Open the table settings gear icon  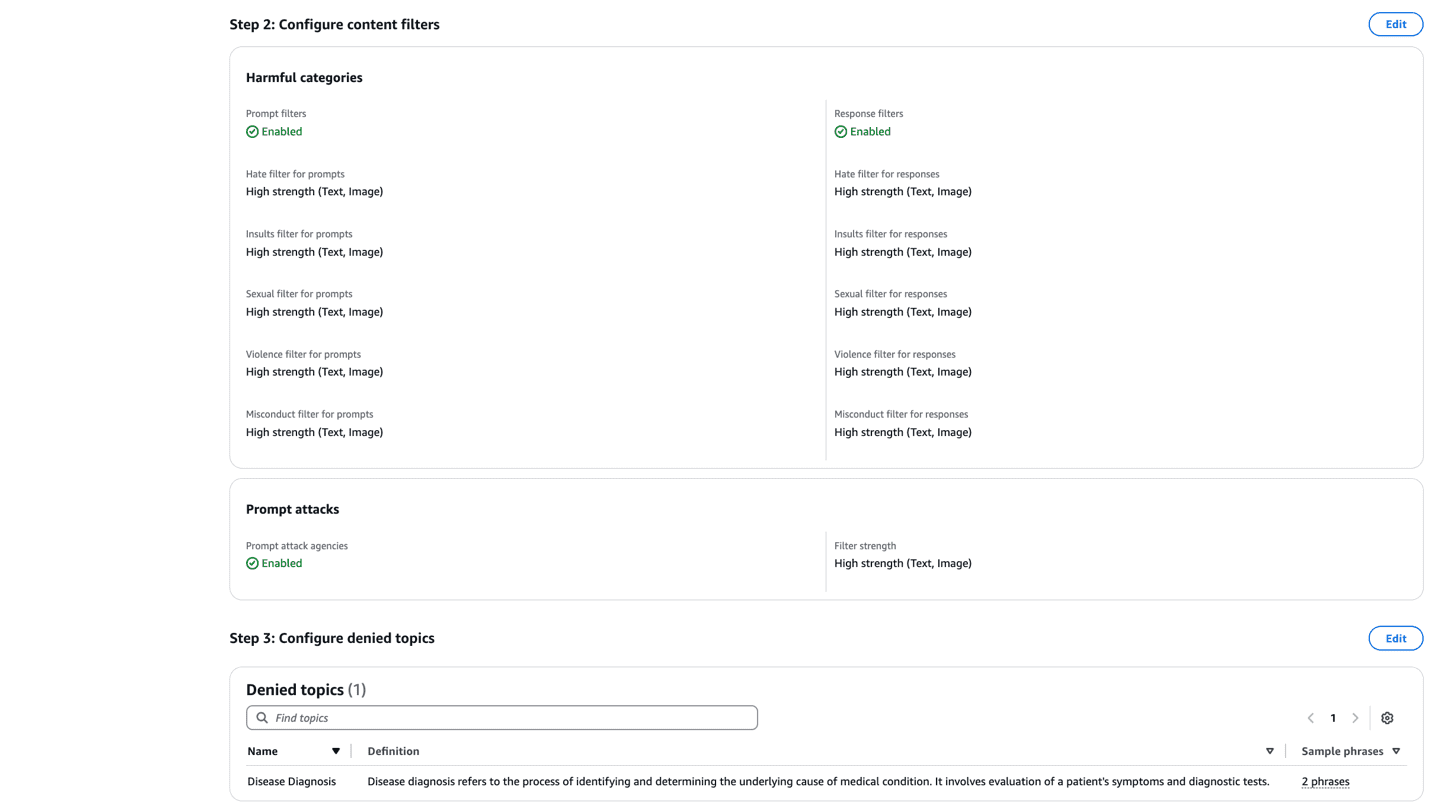[x=1387, y=717]
